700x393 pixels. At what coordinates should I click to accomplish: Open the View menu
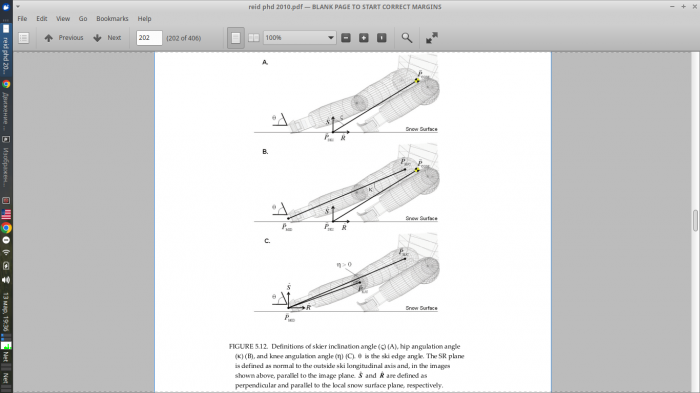[x=63, y=19]
